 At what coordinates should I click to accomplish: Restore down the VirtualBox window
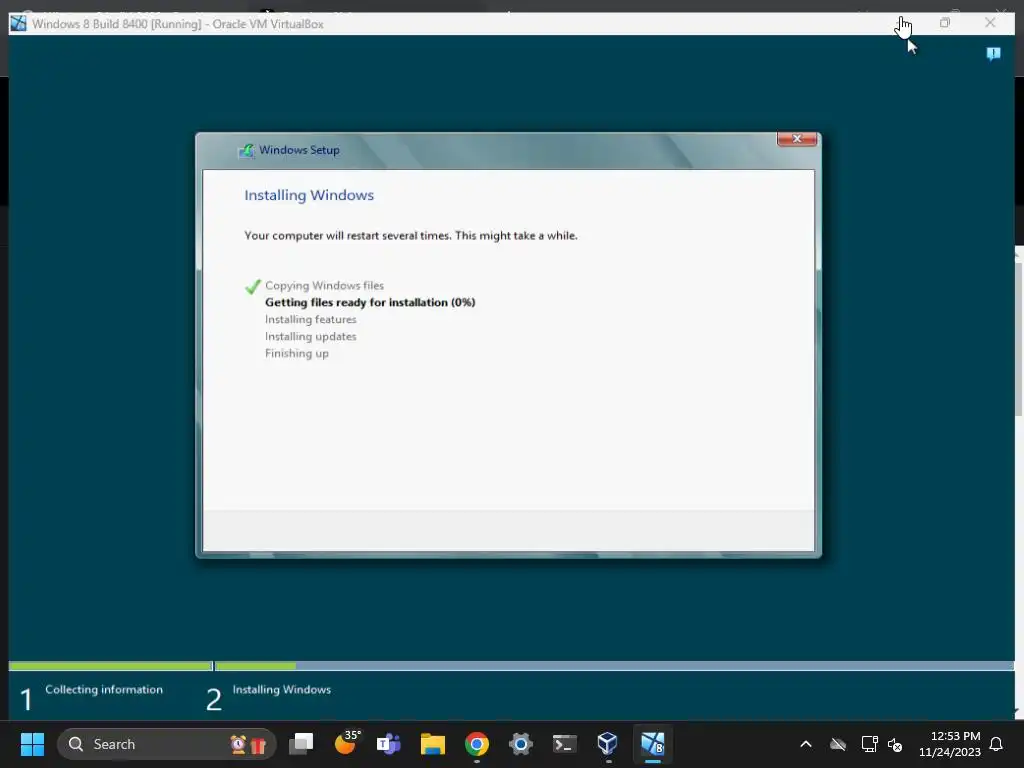[x=945, y=23]
